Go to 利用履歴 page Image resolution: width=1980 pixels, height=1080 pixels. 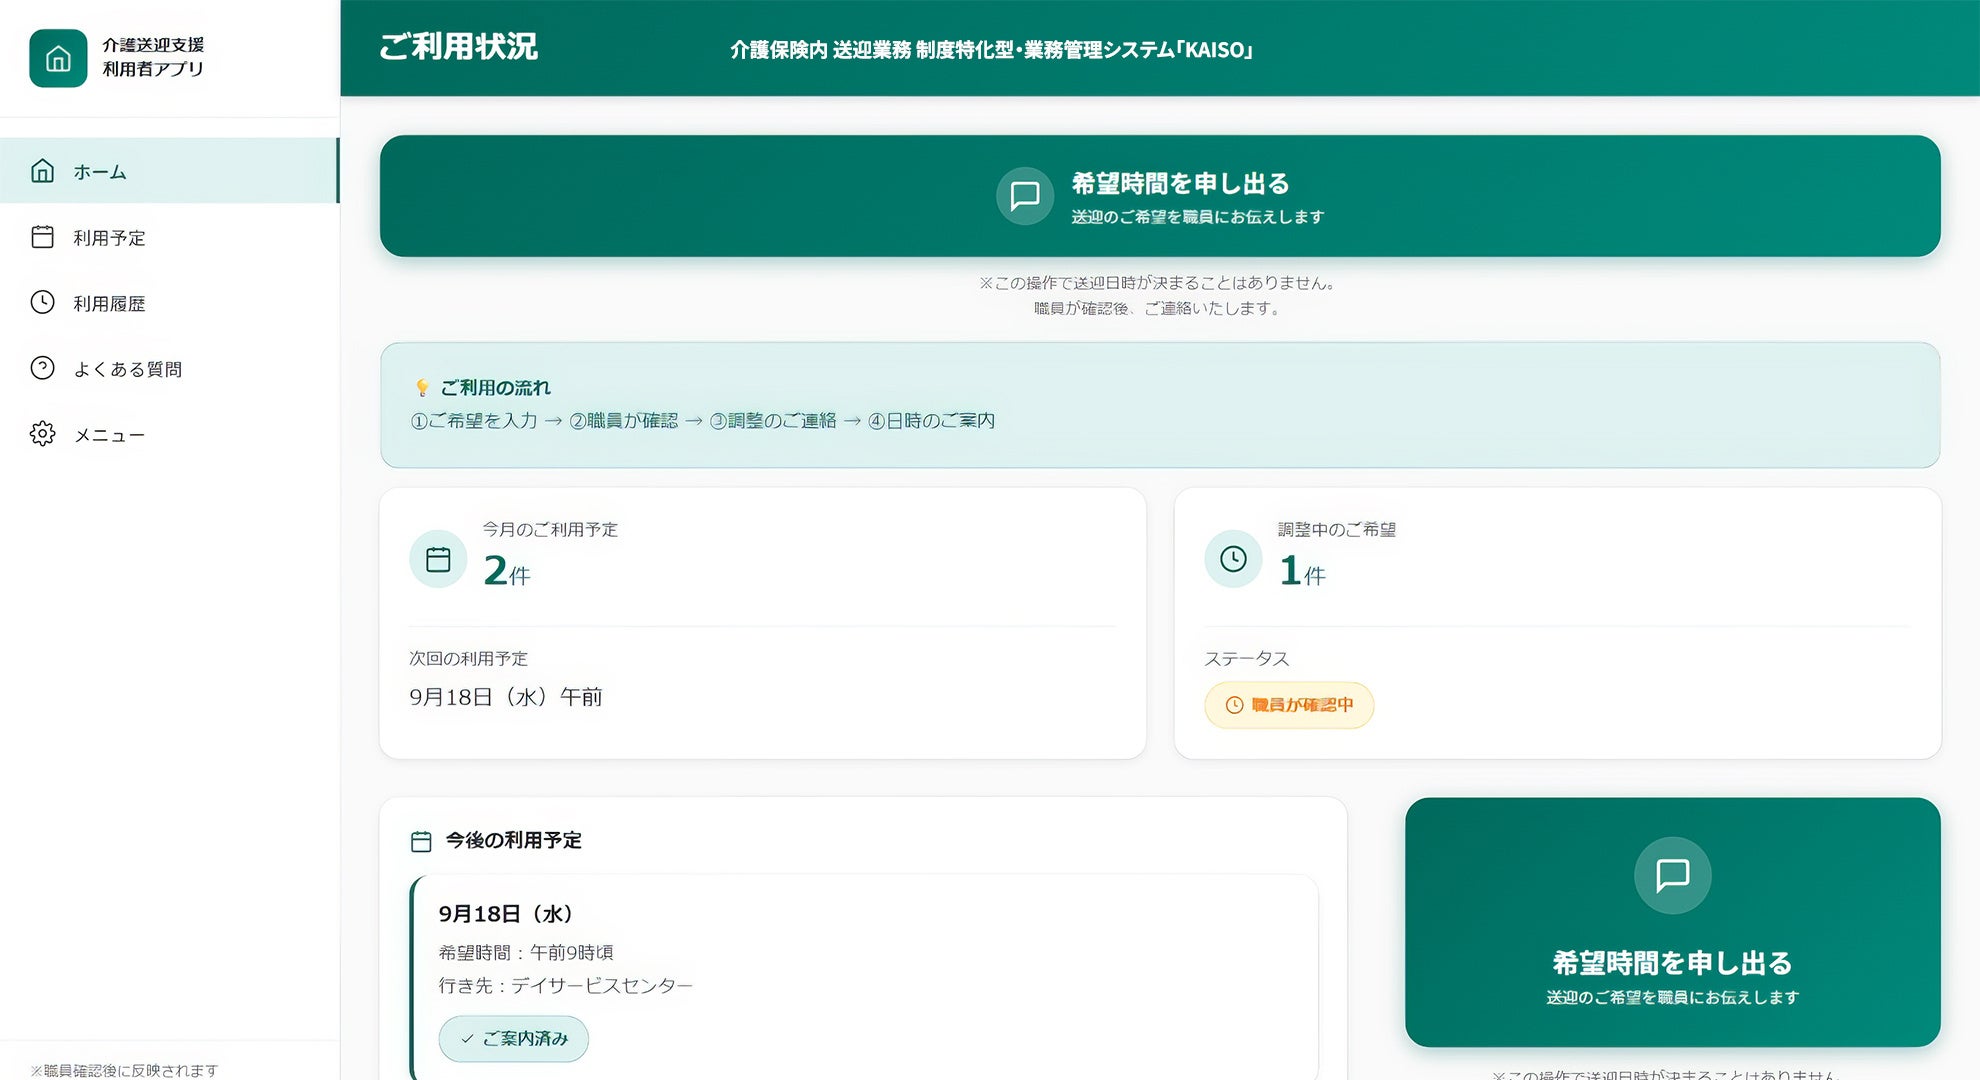(x=109, y=303)
